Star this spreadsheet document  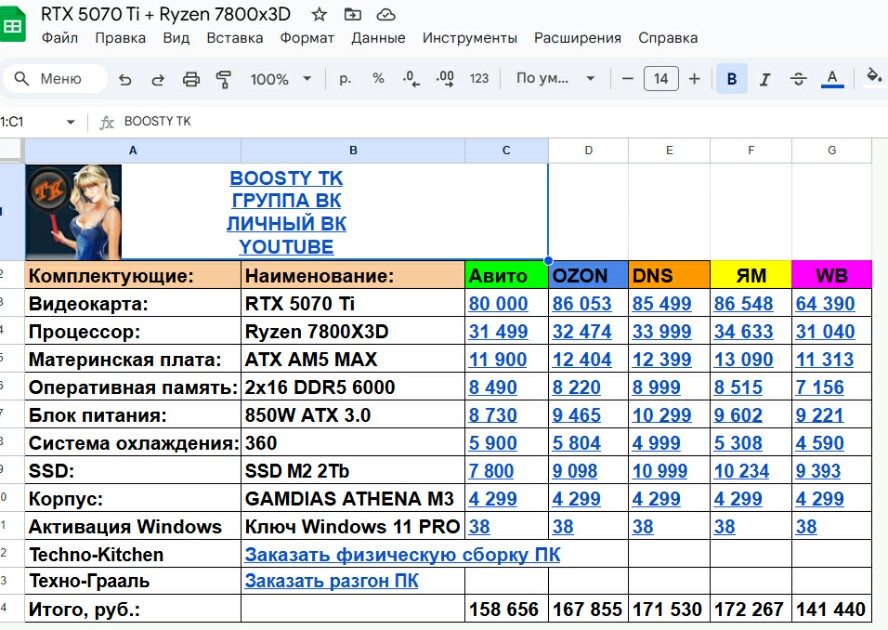319,15
